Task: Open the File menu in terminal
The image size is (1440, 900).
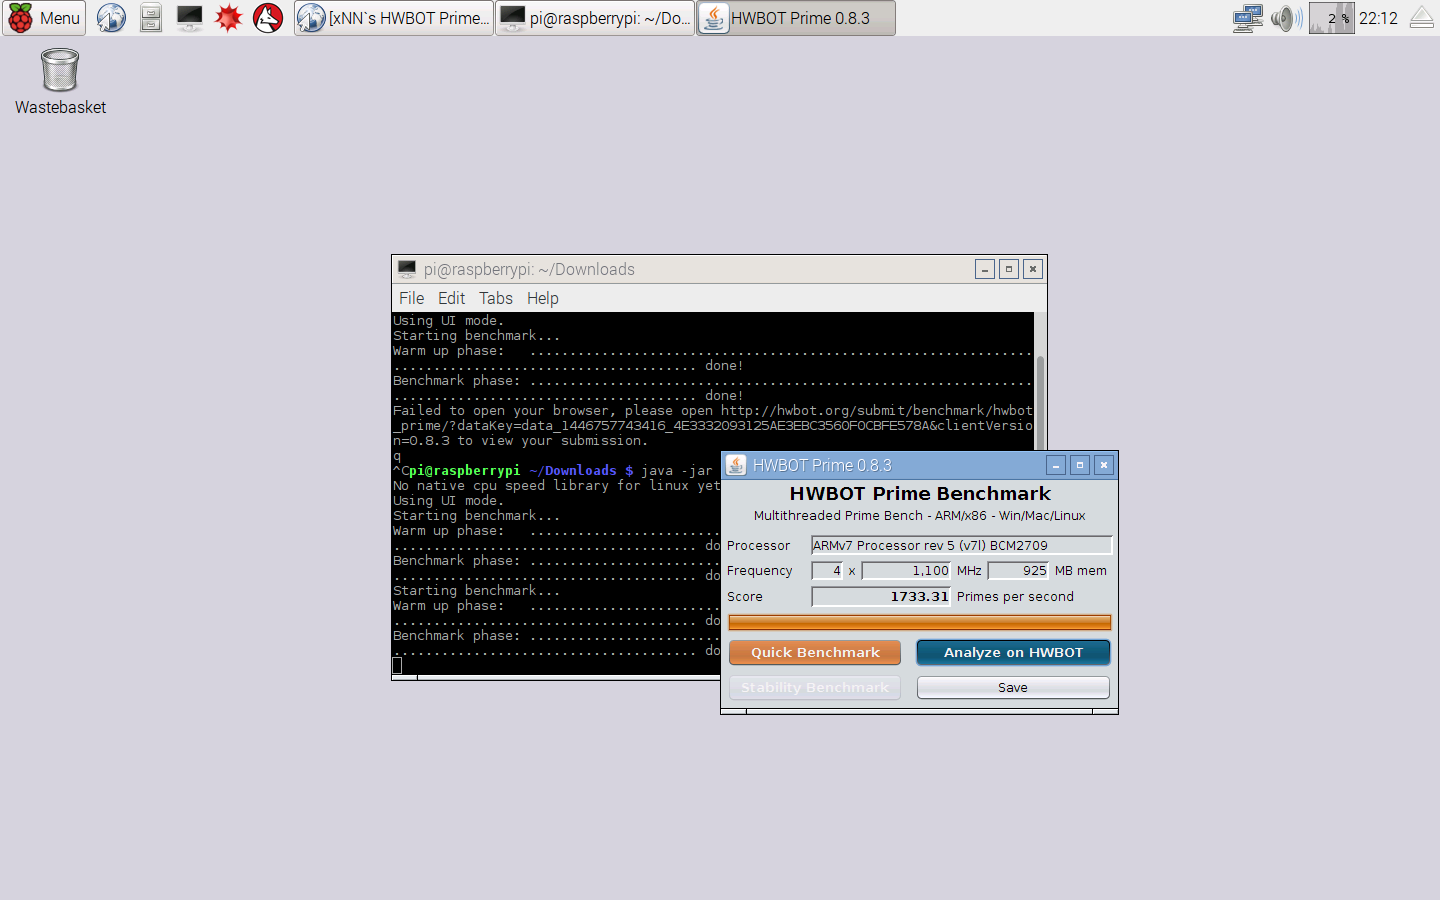Action: tap(411, 298)
